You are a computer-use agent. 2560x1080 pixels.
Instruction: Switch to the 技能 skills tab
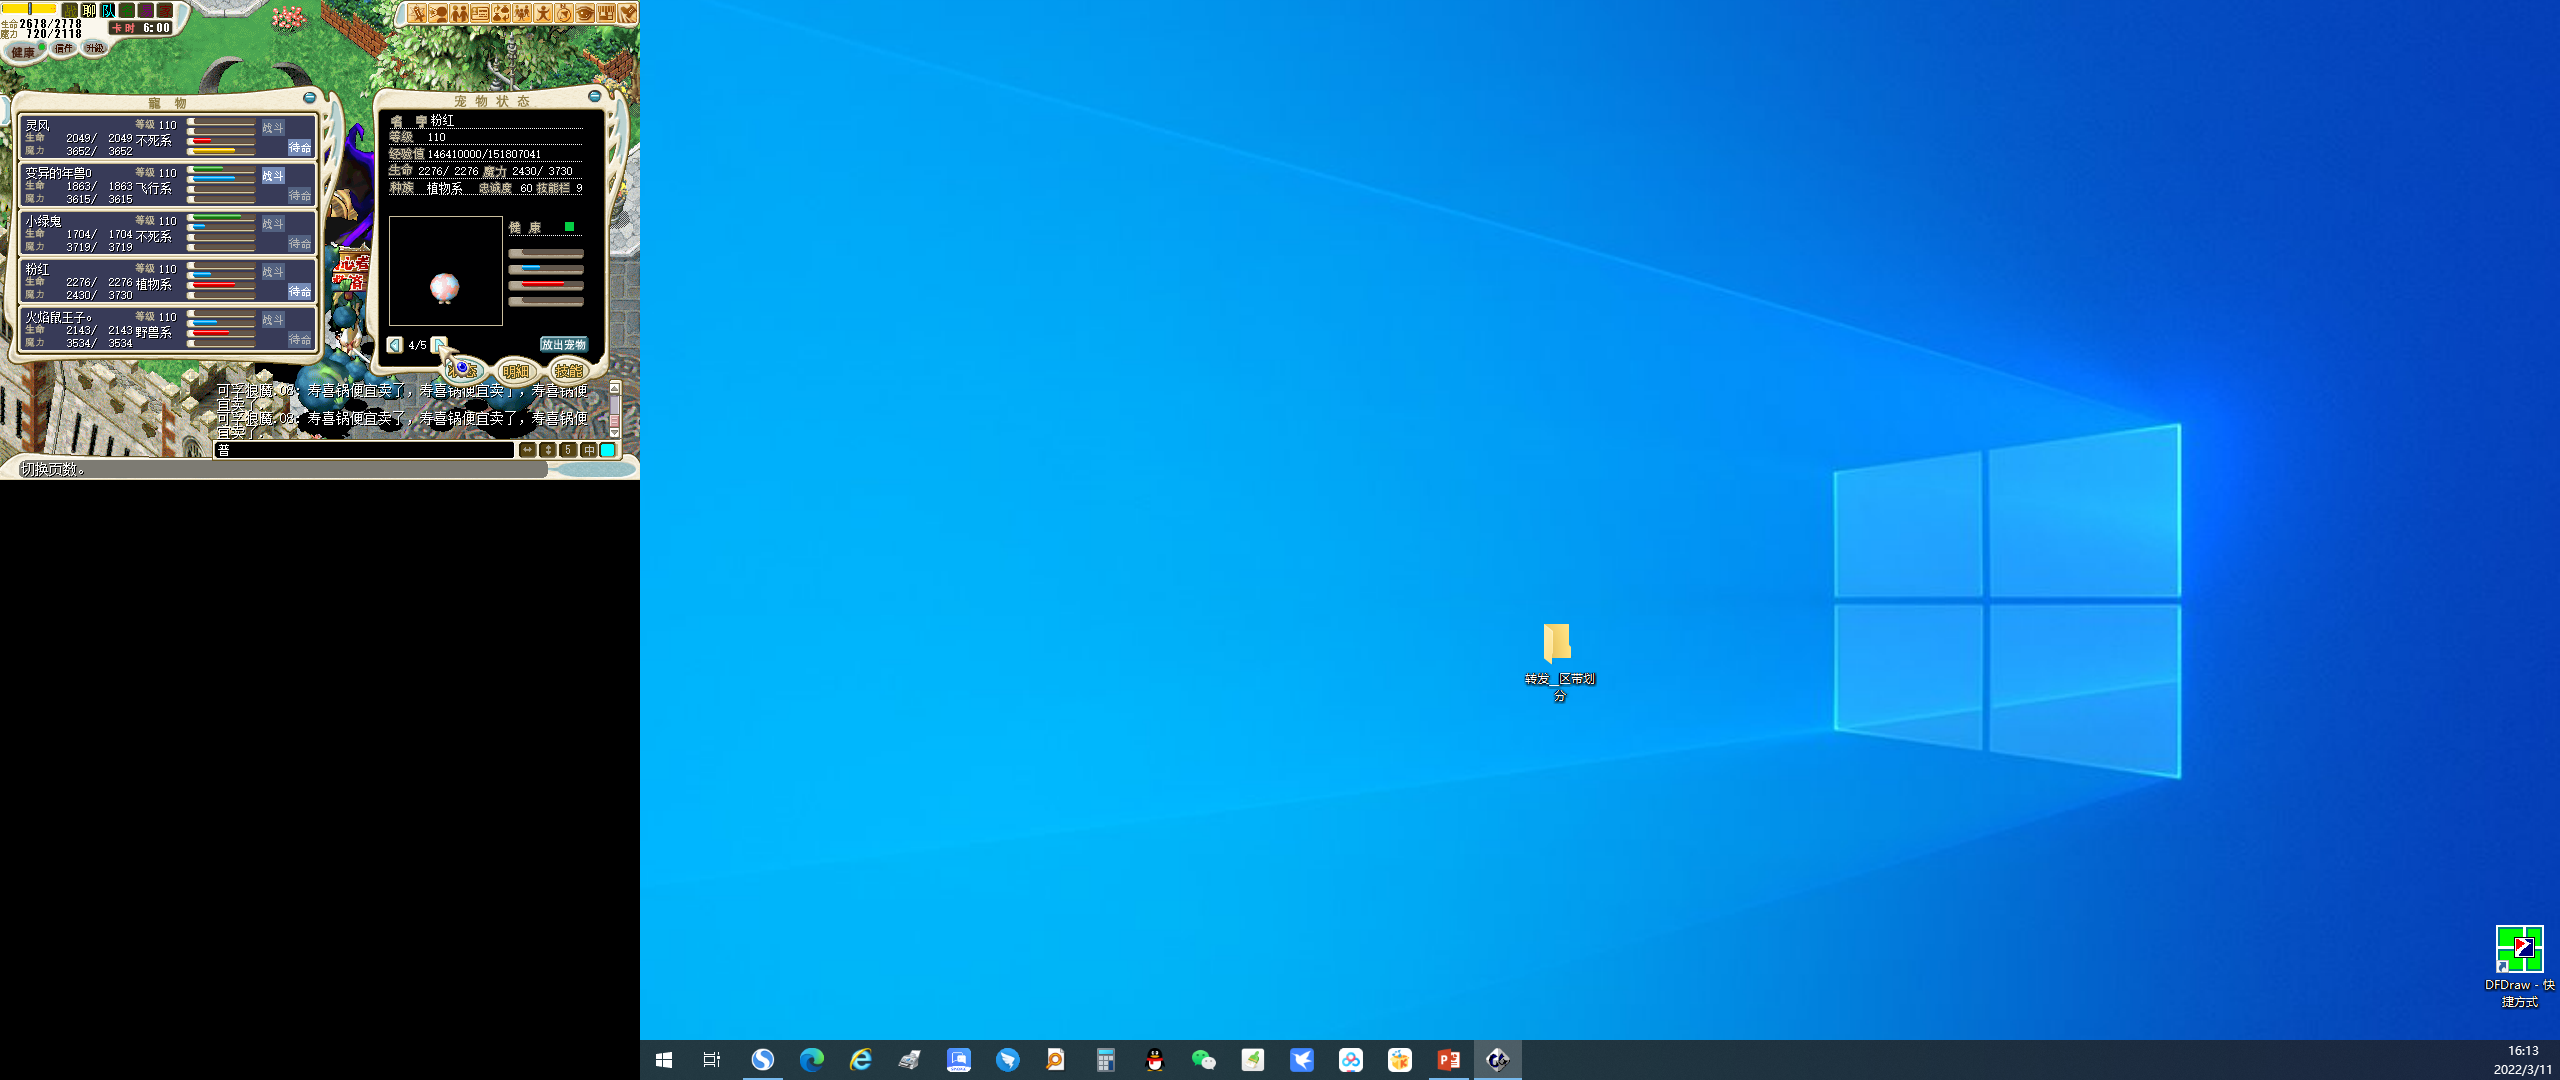(x=569, y=371)
